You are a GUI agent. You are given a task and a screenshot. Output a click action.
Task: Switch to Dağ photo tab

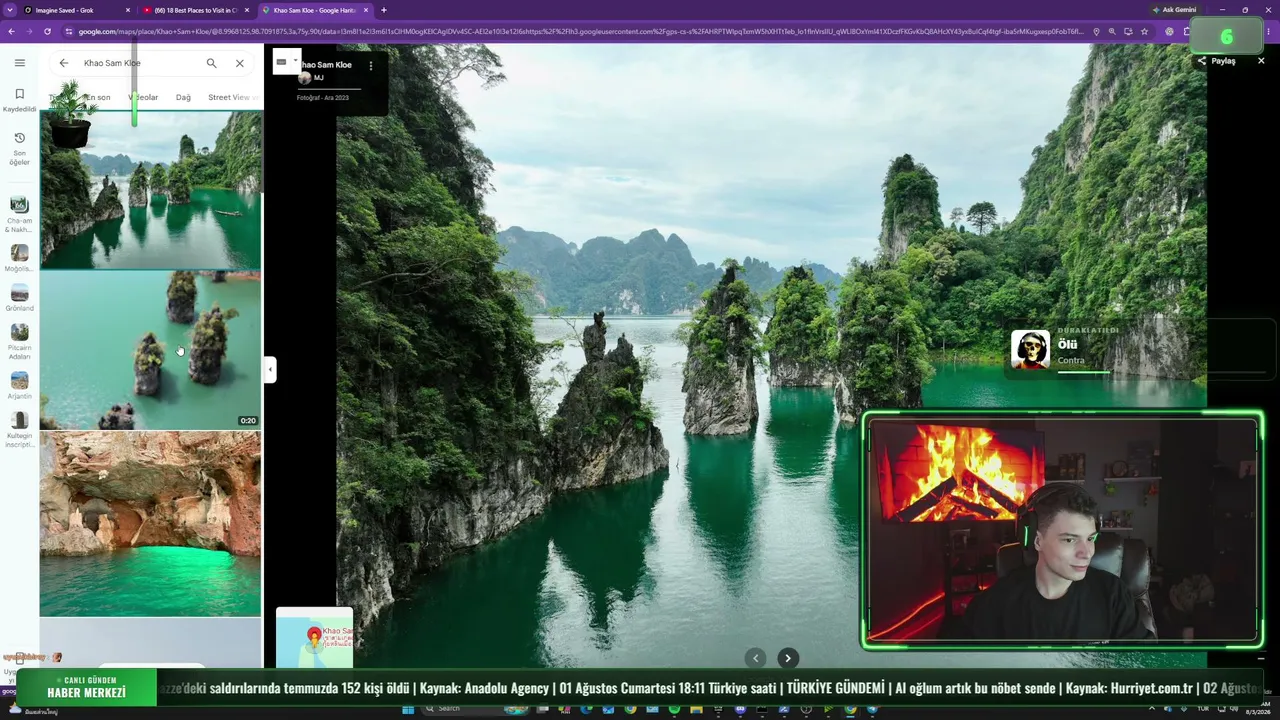tap(183, 97)
